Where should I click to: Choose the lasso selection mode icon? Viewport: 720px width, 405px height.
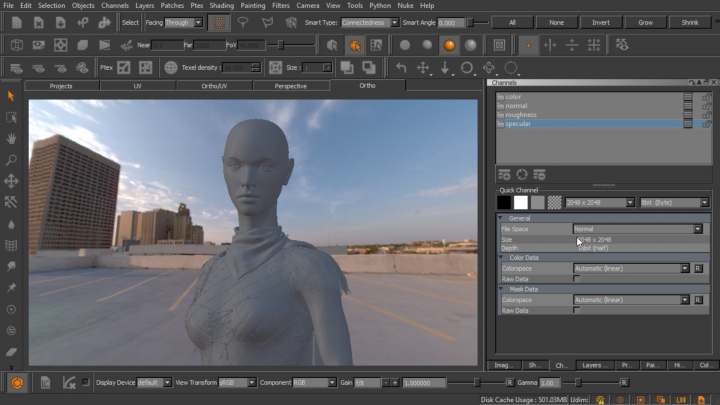point(244,22)
